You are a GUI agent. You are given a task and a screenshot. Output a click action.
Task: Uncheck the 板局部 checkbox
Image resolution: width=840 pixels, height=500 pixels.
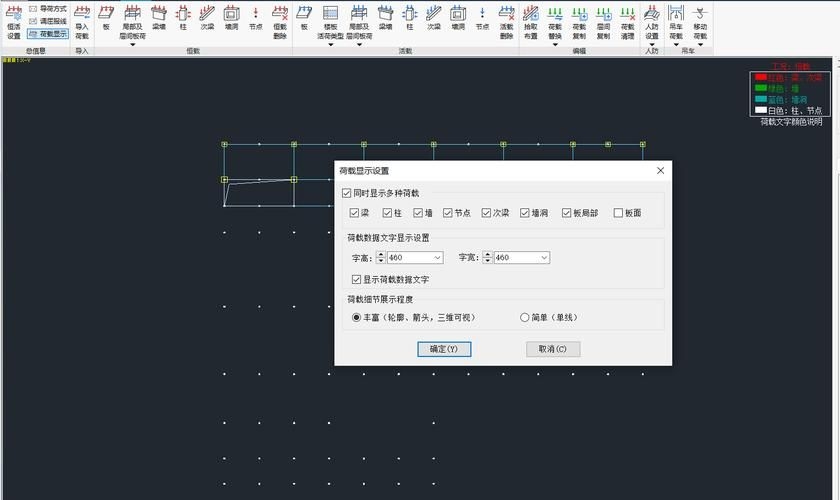click(567, 213)
